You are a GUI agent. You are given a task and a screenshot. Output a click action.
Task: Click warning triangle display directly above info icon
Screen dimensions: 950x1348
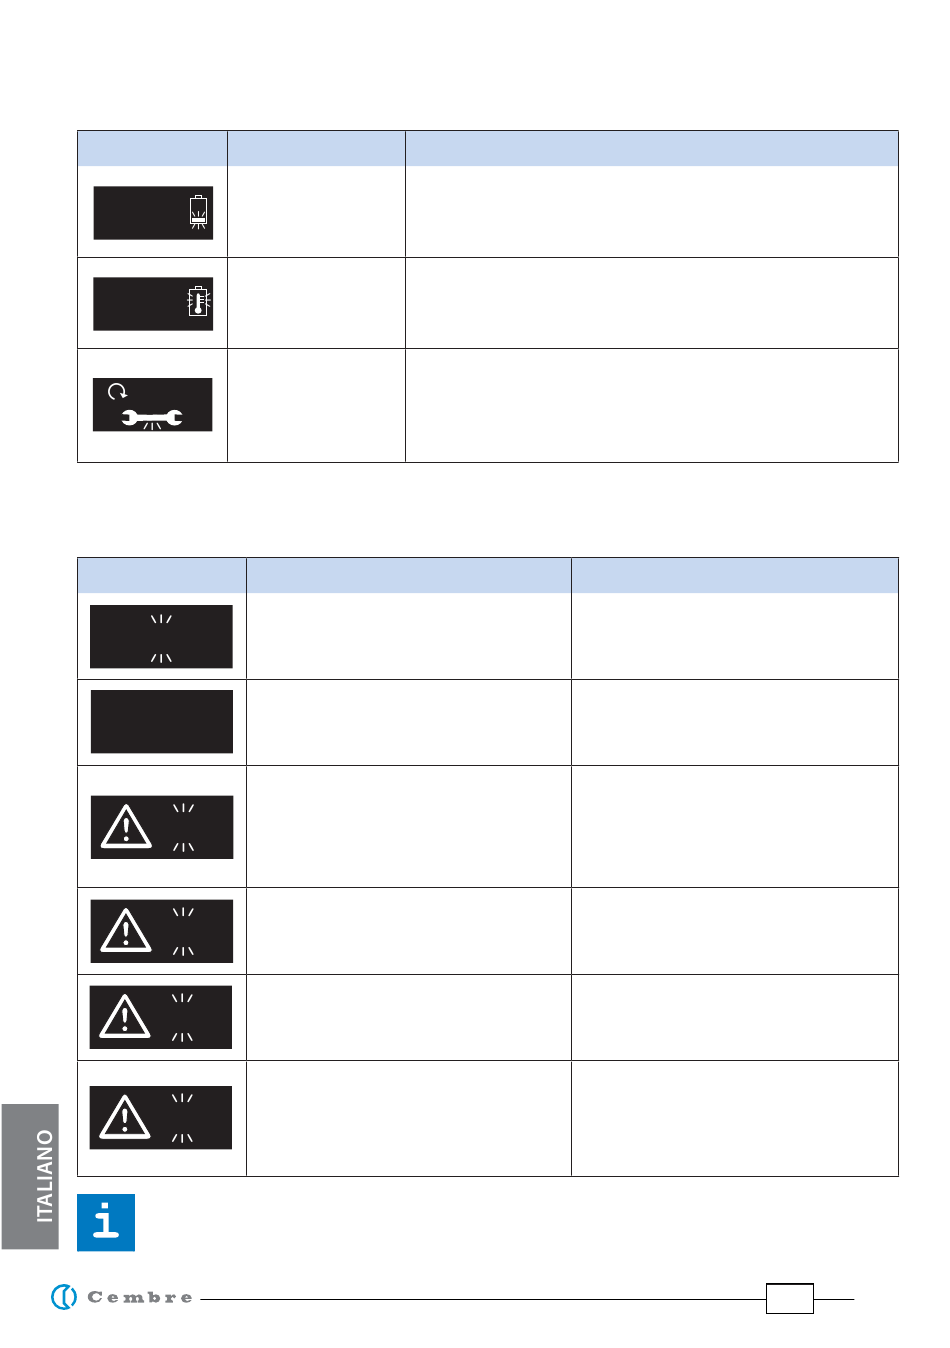pyautogui.click(x=161, y=1118)
